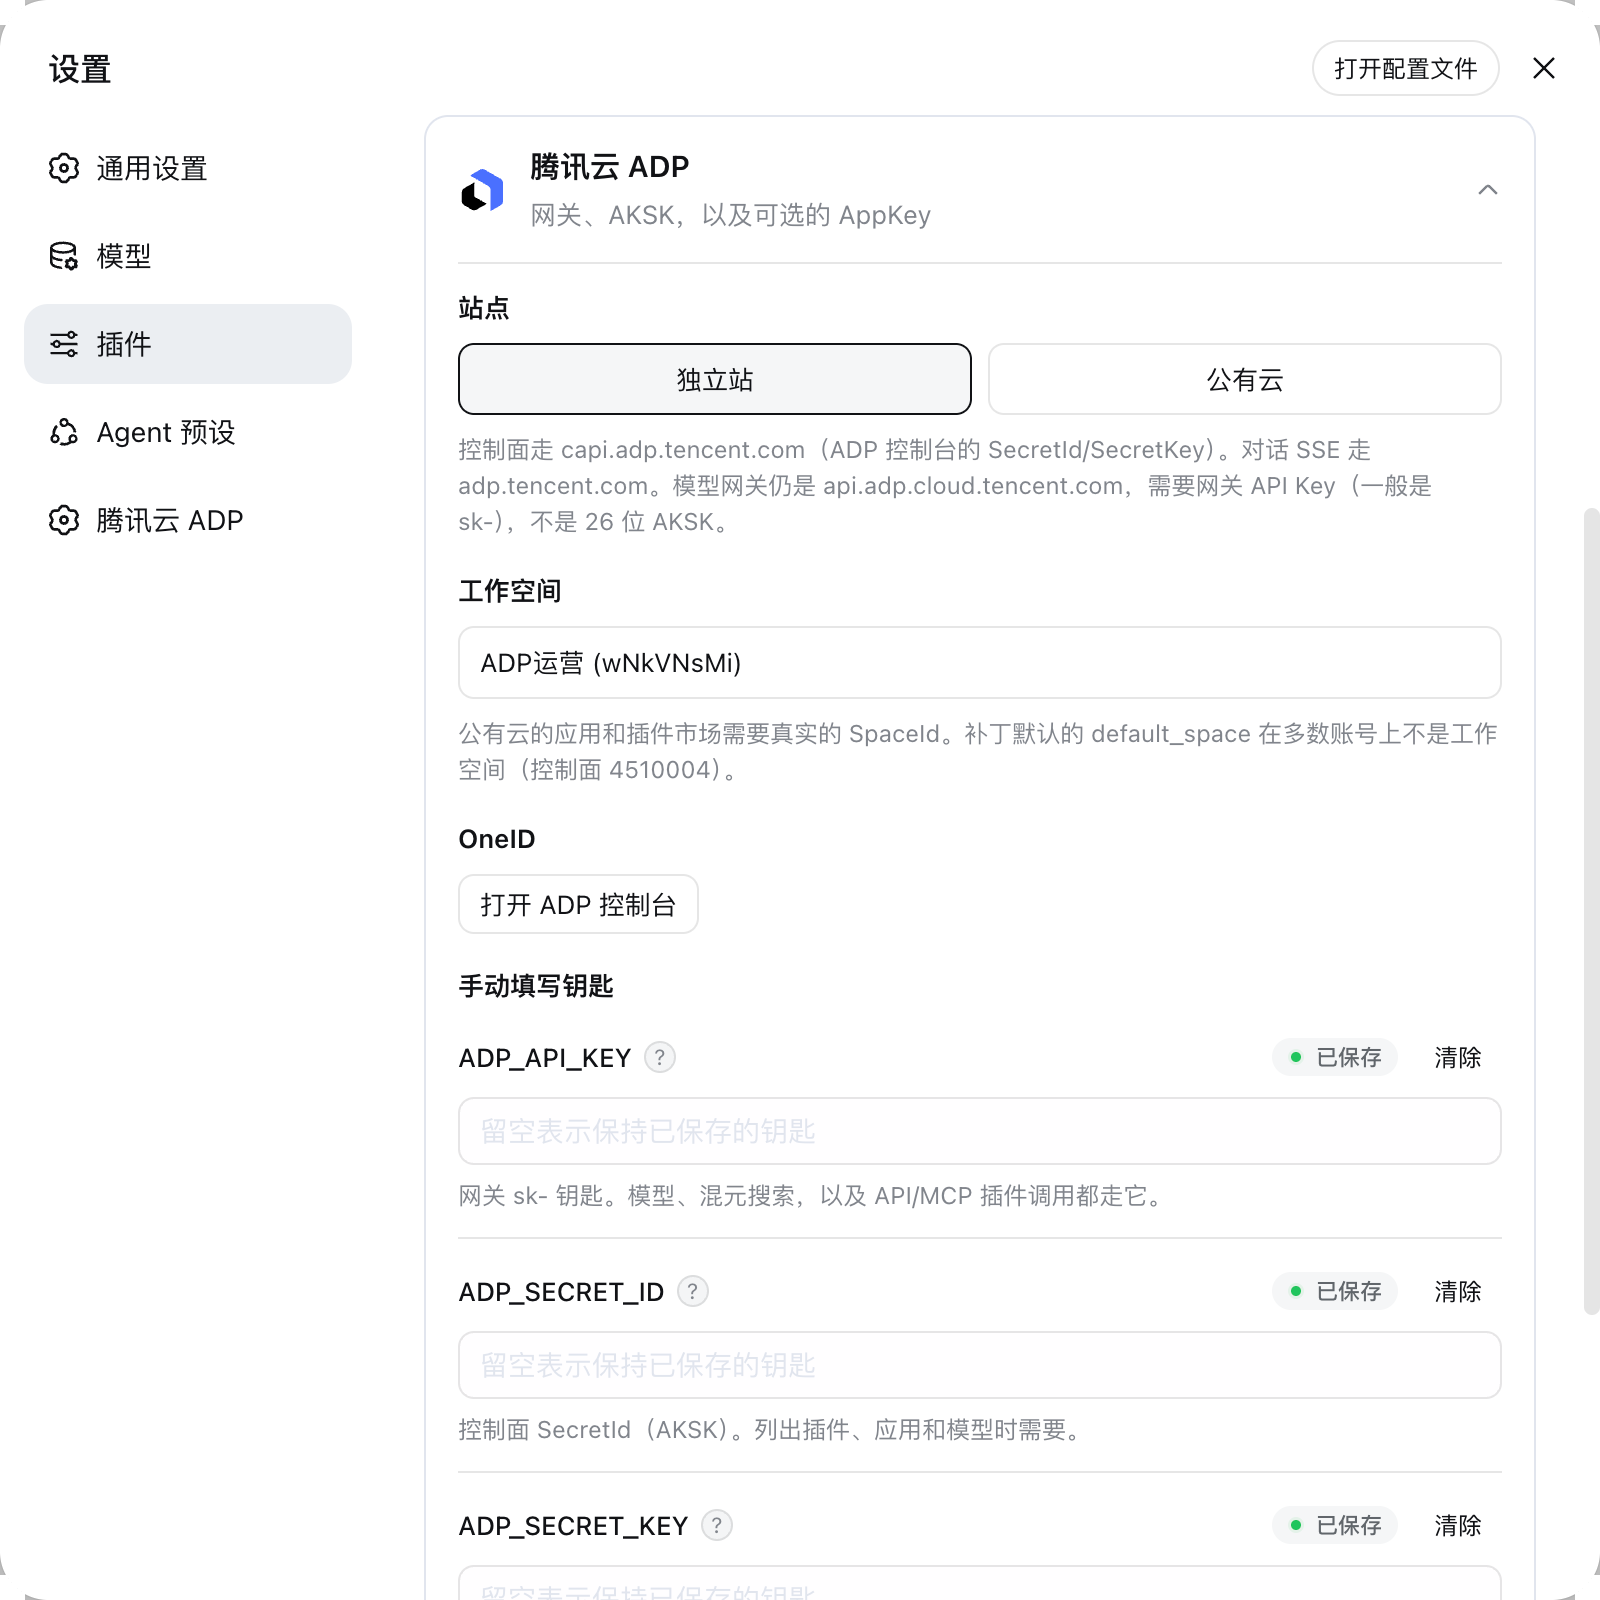This screenshot has height=1600, width=1600.
Task: Click the vertical scrollbar on the right
Action: [x=1591, y=912]
